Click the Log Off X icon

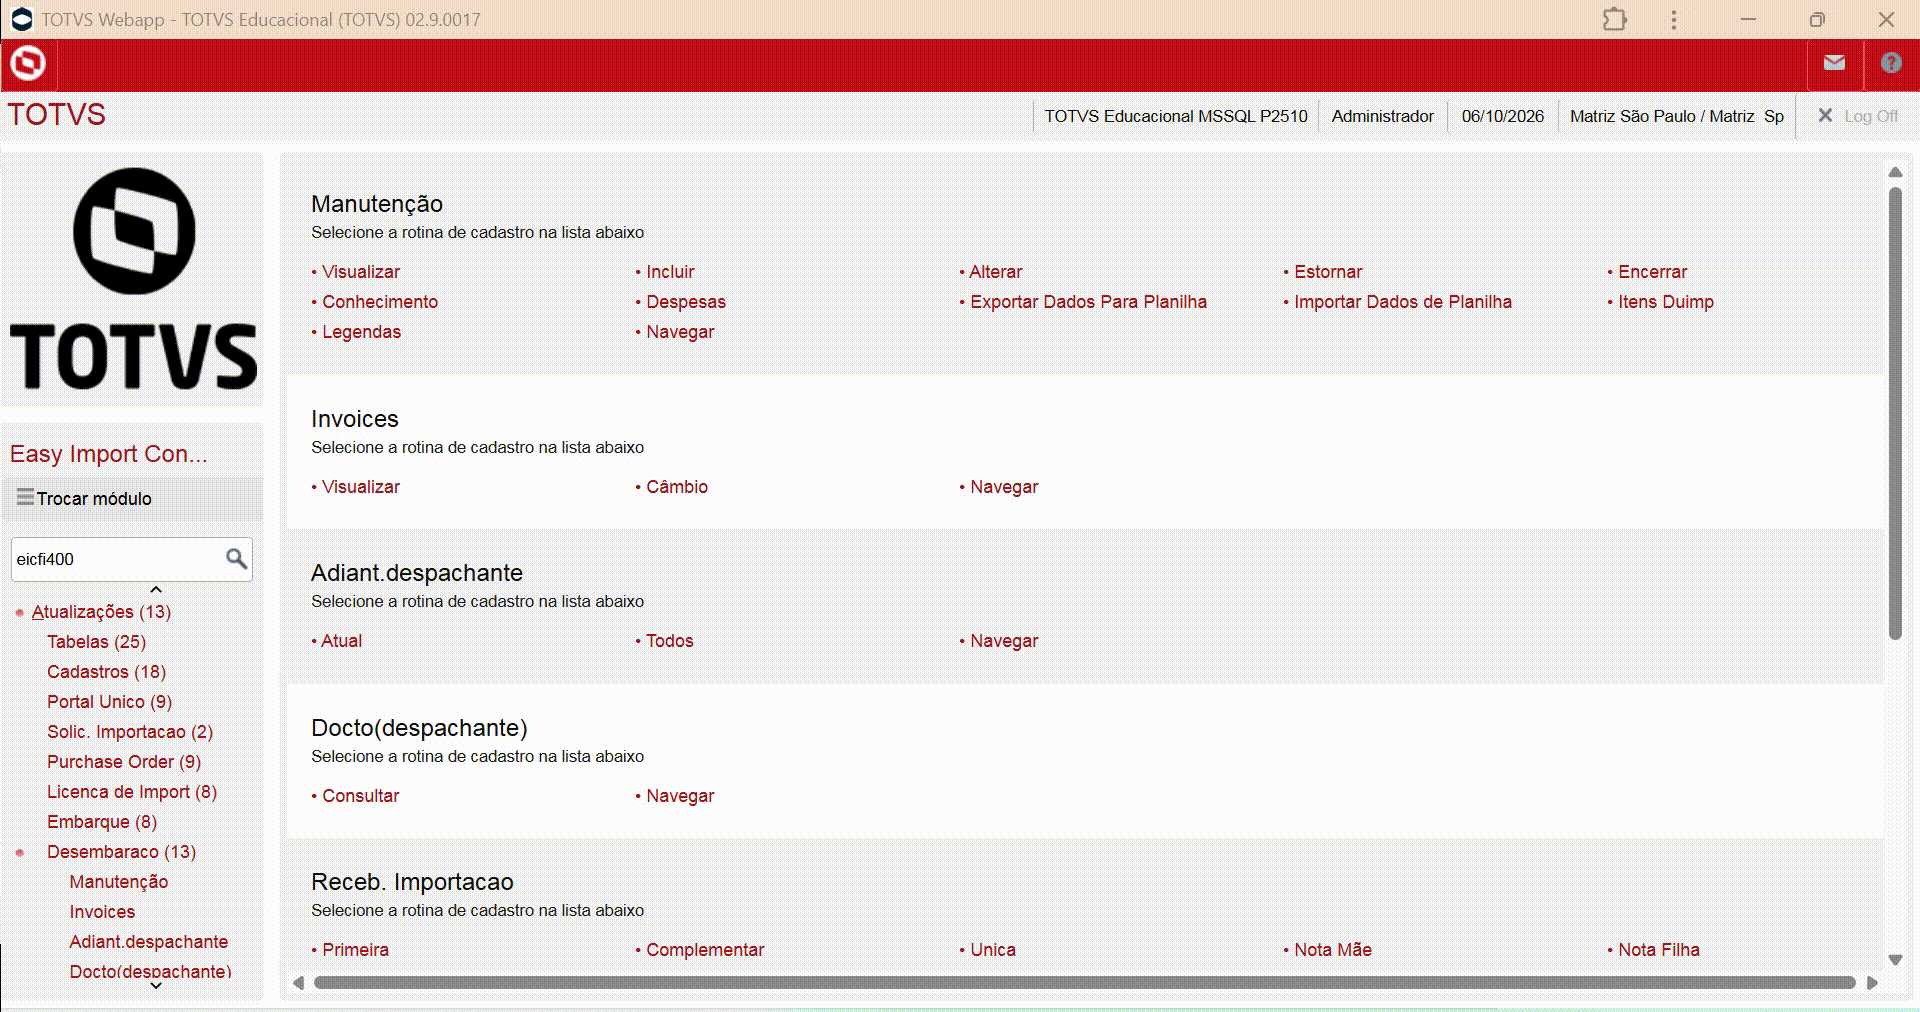(x=1825, y=116)
